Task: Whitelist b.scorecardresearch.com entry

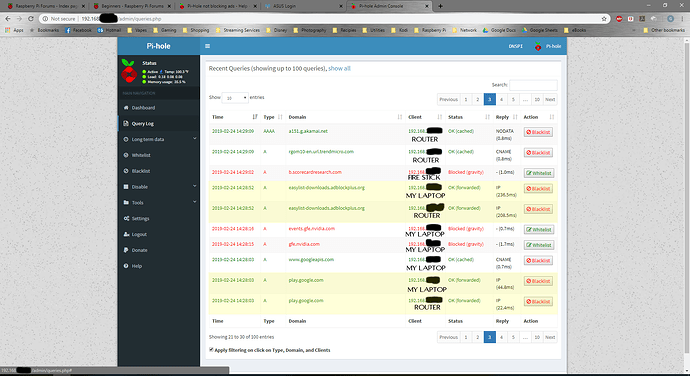Action: pos(539,173)
